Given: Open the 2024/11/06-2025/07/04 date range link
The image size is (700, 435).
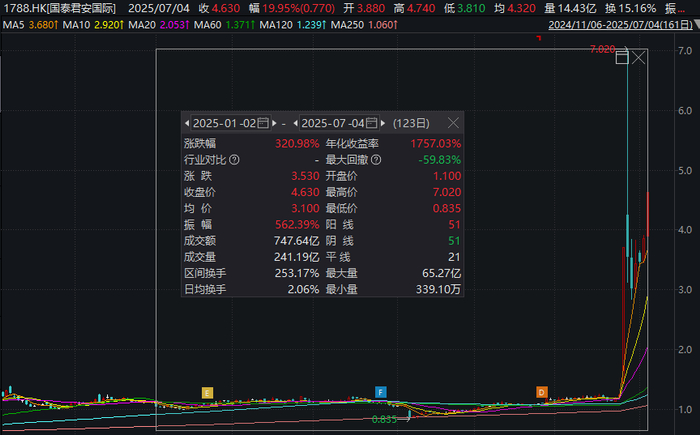Looking at the screenshot, I should 620,25.
